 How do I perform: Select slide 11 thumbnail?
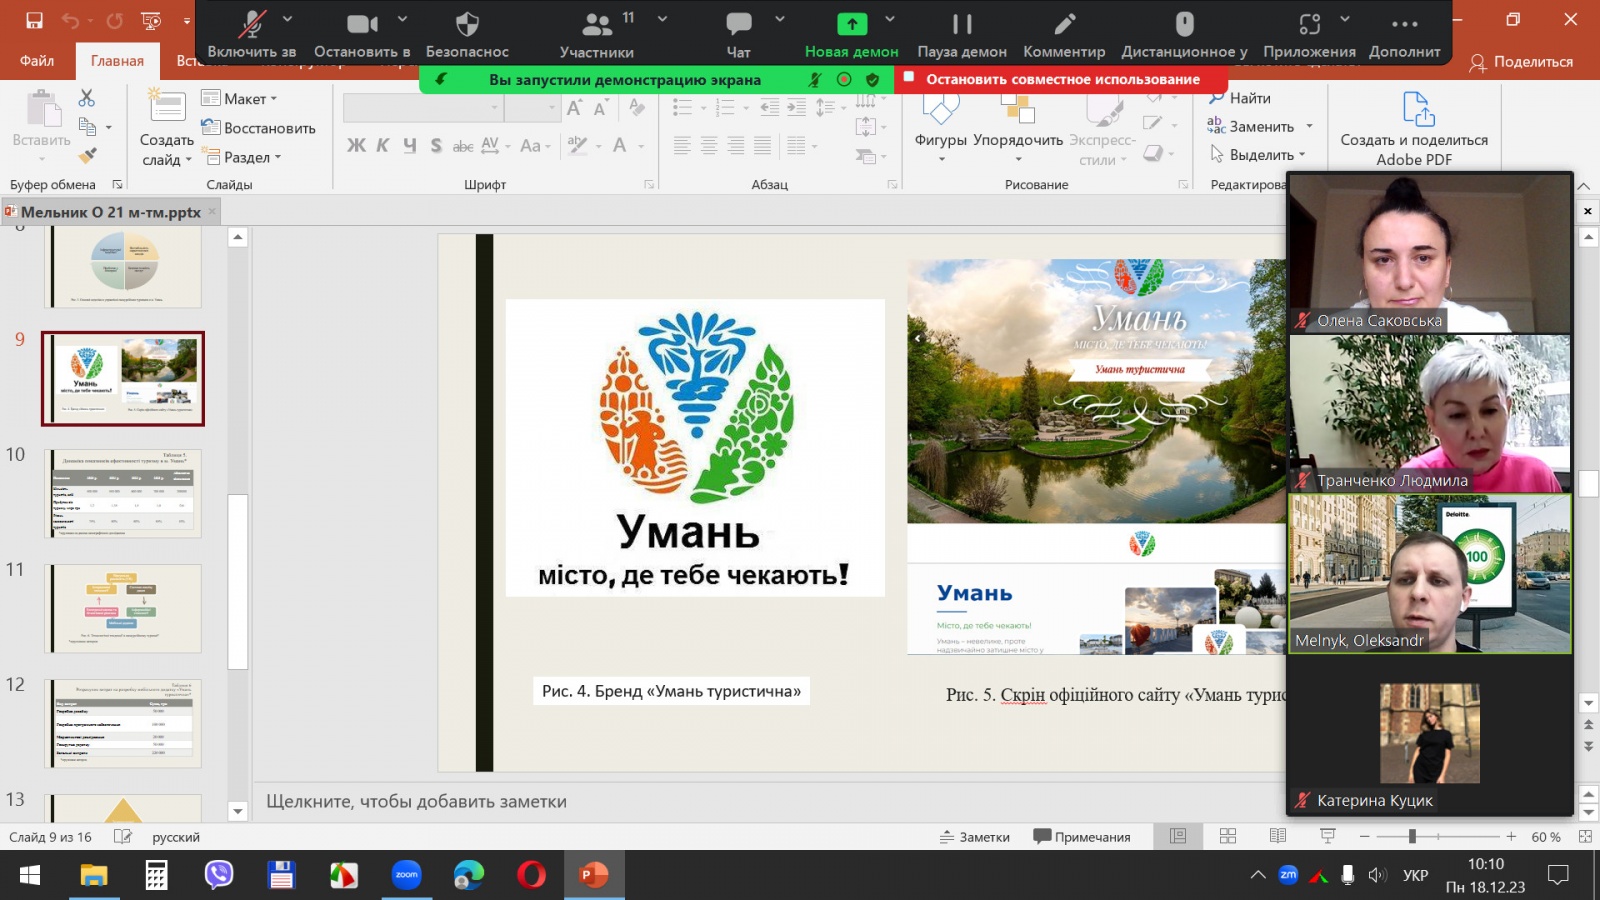point(125,608)
